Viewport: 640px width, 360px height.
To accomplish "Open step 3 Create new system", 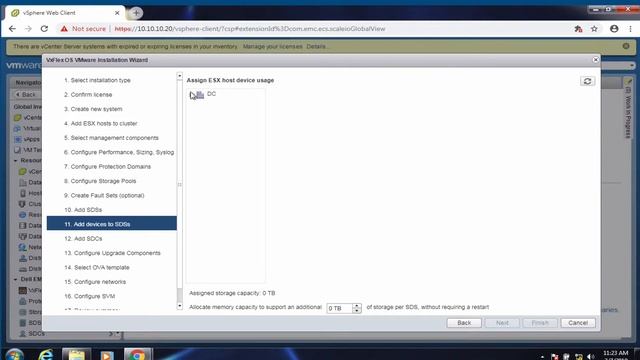I will click(x=93, y=109).
